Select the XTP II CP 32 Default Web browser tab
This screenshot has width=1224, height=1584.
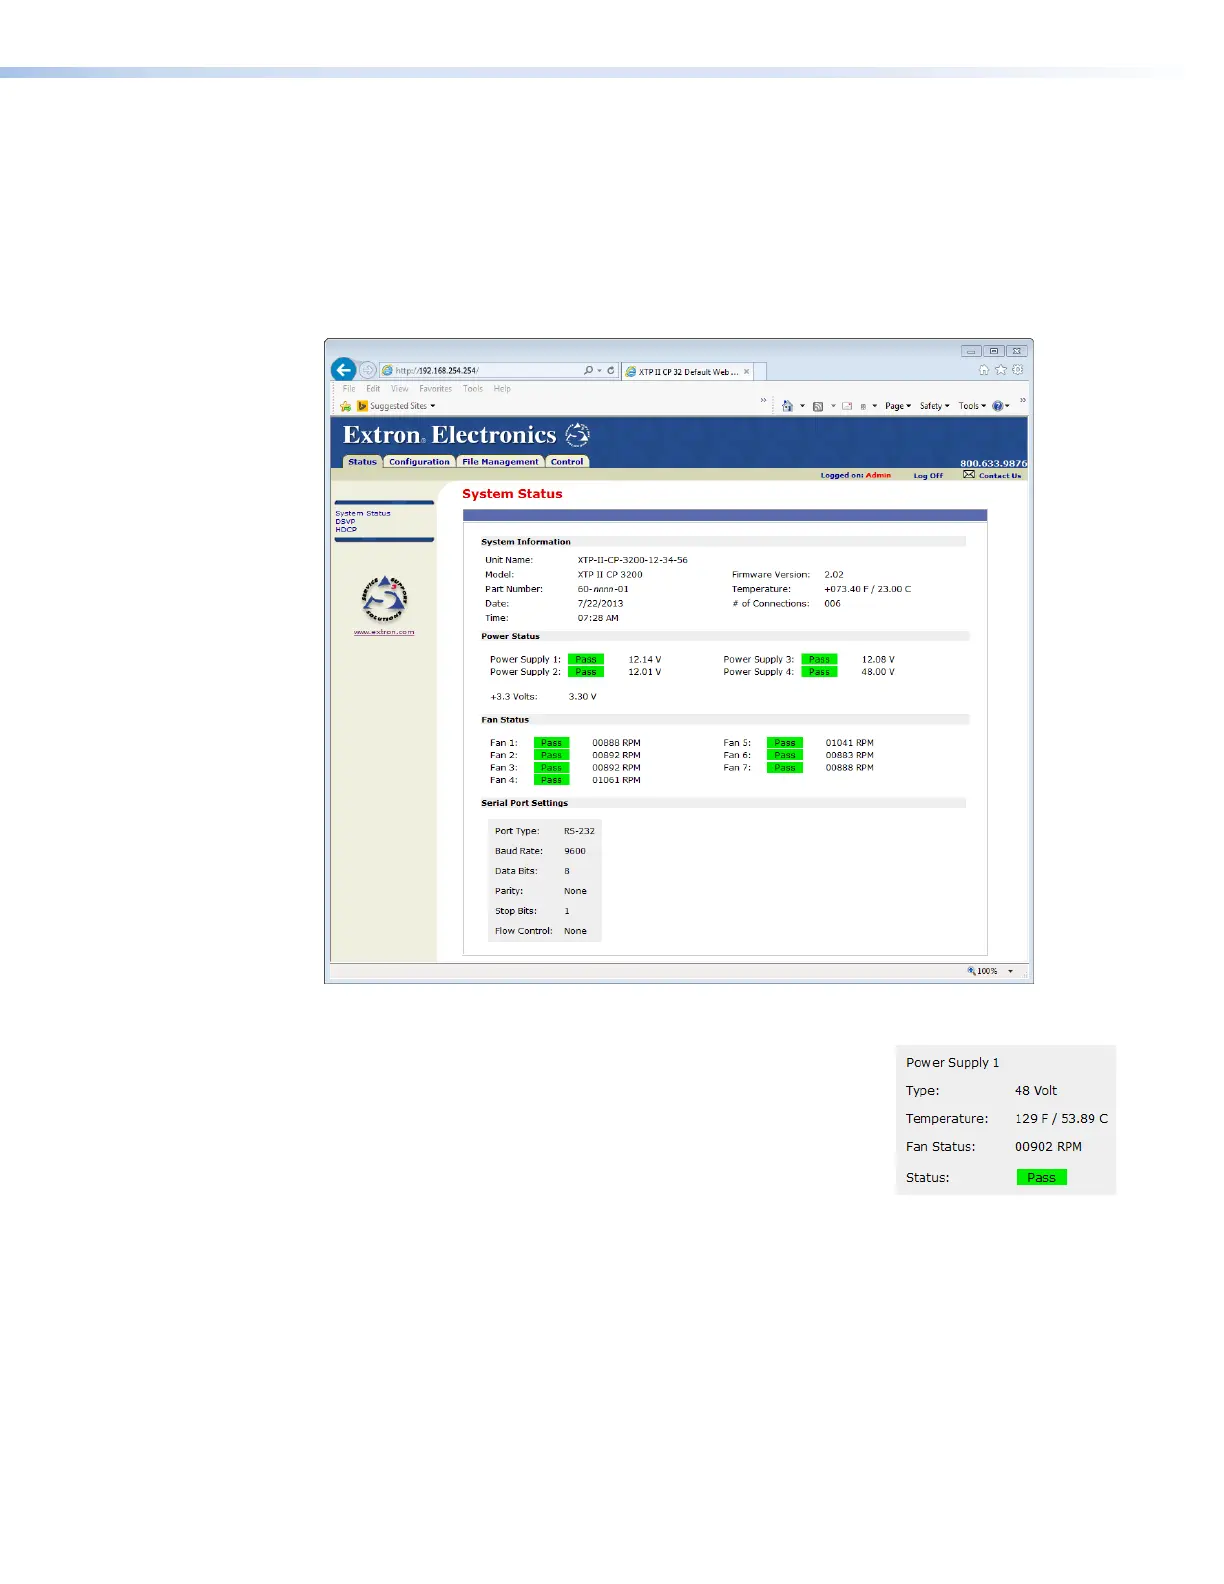pos(687,372)
